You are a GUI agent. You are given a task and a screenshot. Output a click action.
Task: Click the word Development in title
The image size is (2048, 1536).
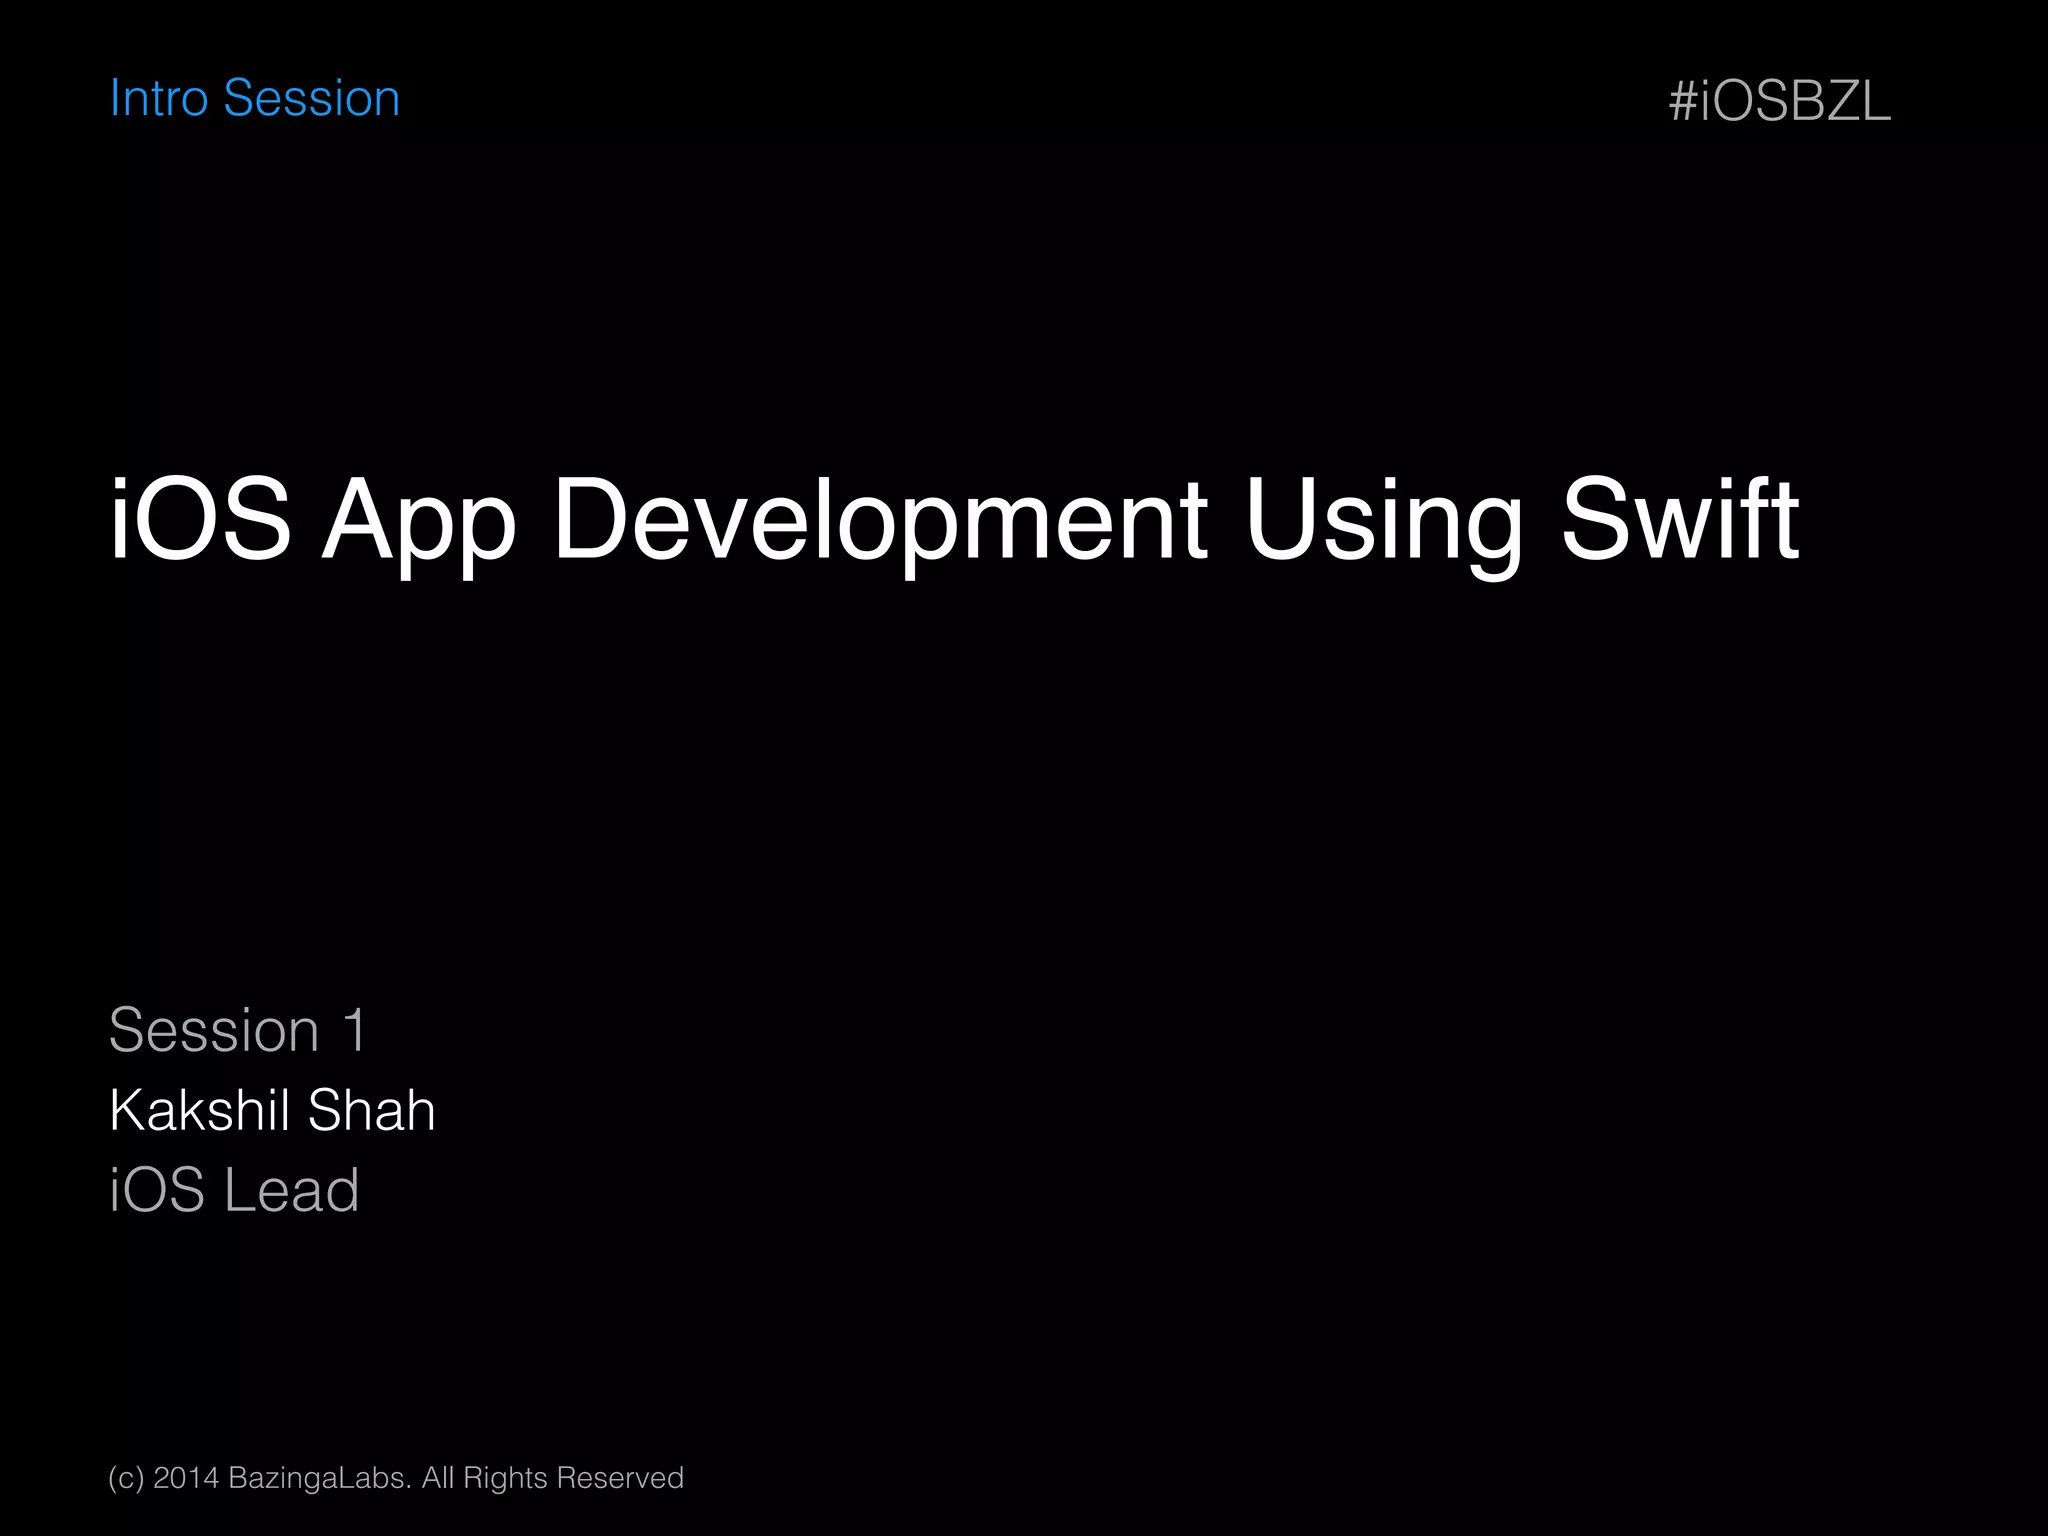879,520
